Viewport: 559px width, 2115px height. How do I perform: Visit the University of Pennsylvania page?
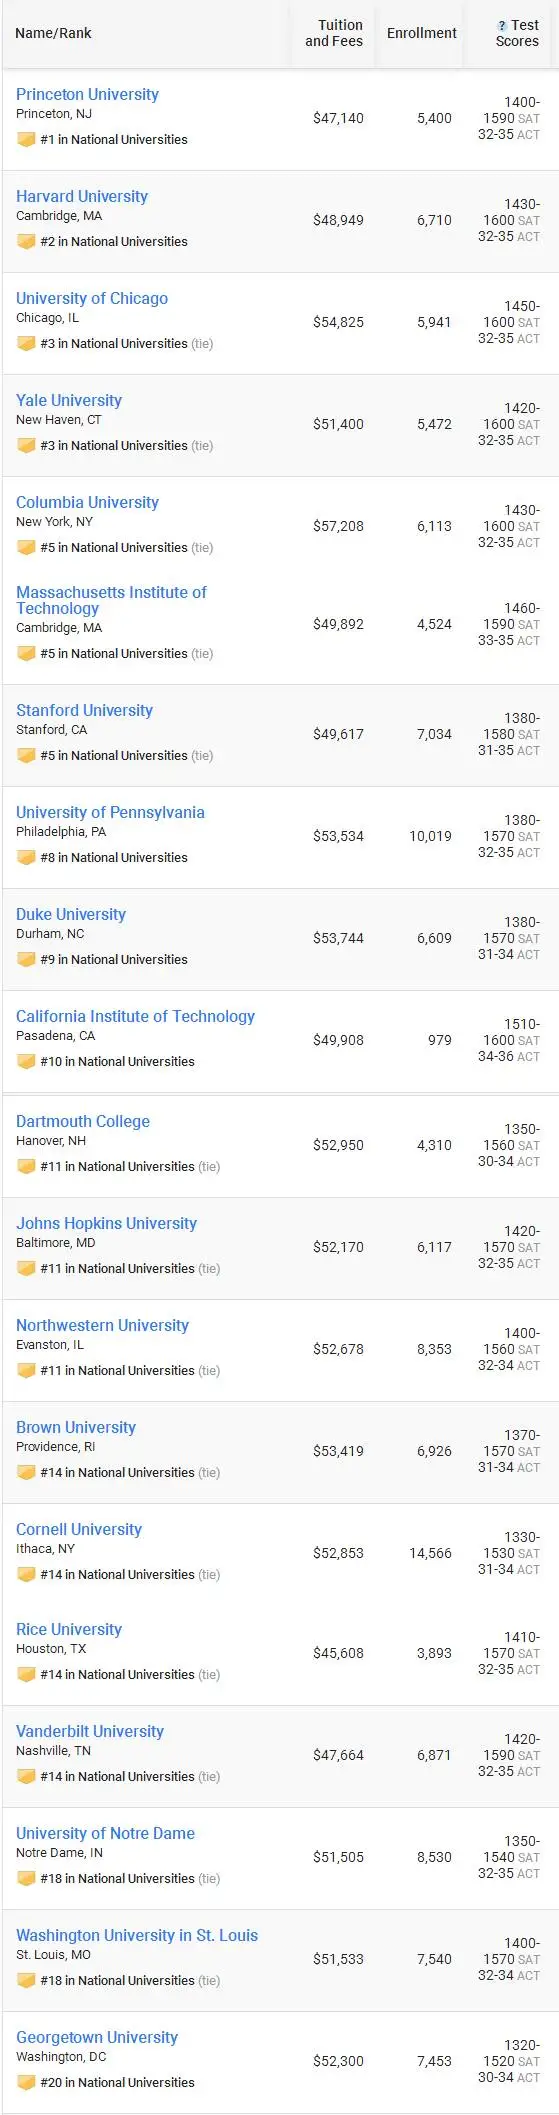[110, 812]
